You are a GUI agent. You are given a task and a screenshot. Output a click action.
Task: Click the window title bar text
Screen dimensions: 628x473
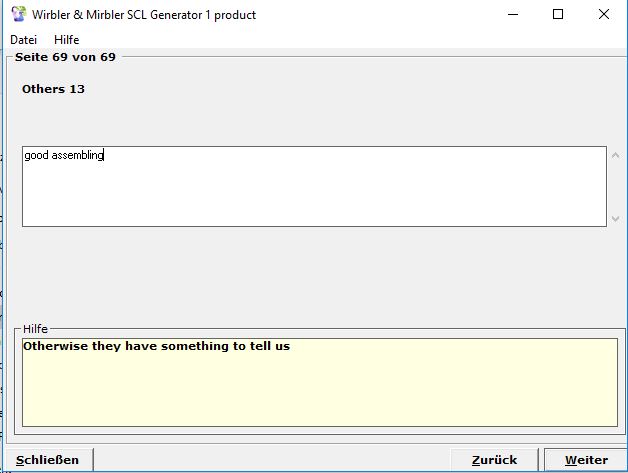(144, 15)
